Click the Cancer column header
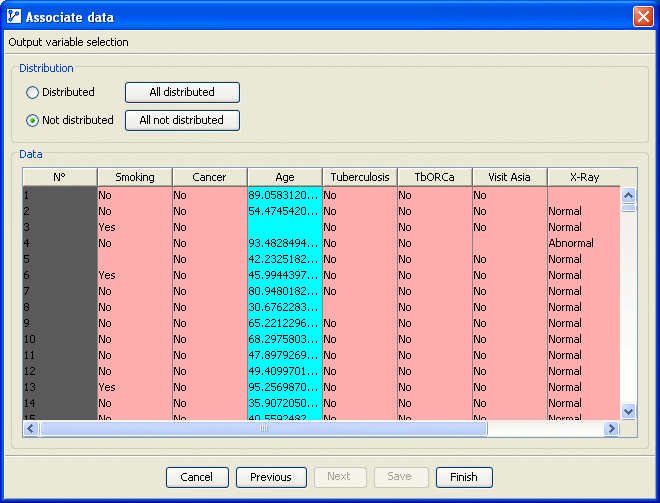Image resolution: width=660 pixels, height=503 pixels. [210, 177]
